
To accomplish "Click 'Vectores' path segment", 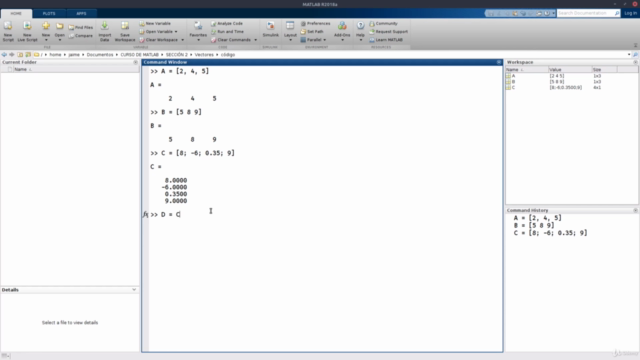I will (204, 54).
